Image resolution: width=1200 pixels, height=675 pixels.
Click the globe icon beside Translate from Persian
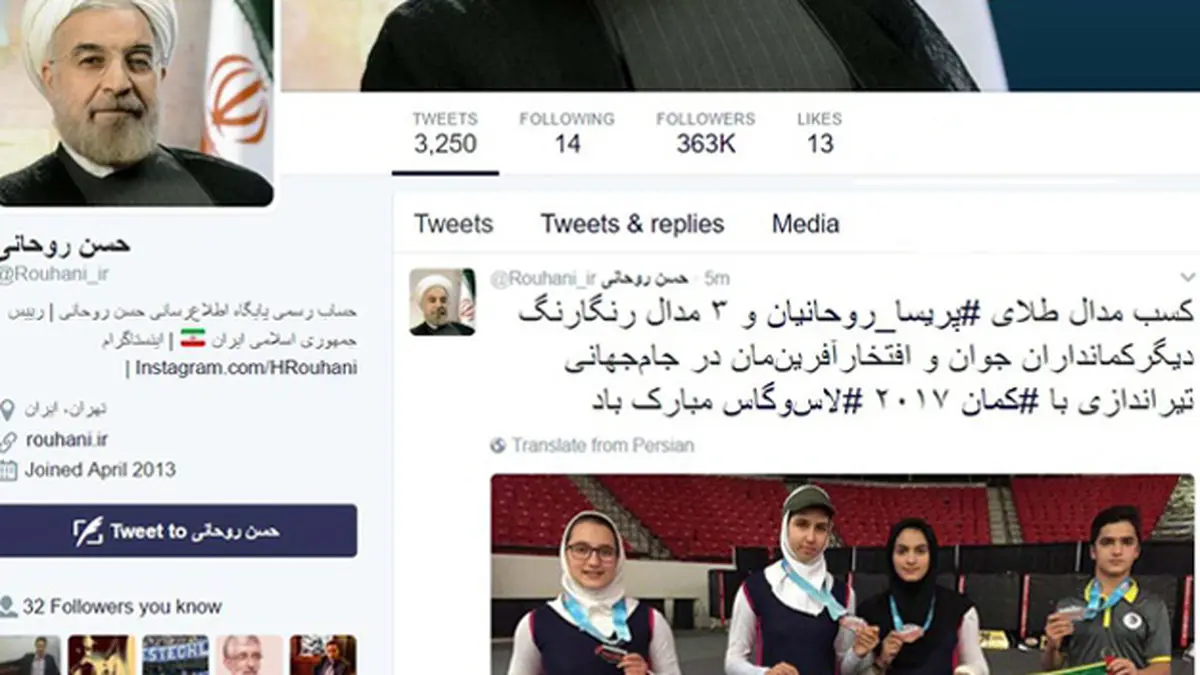(498, 446)
